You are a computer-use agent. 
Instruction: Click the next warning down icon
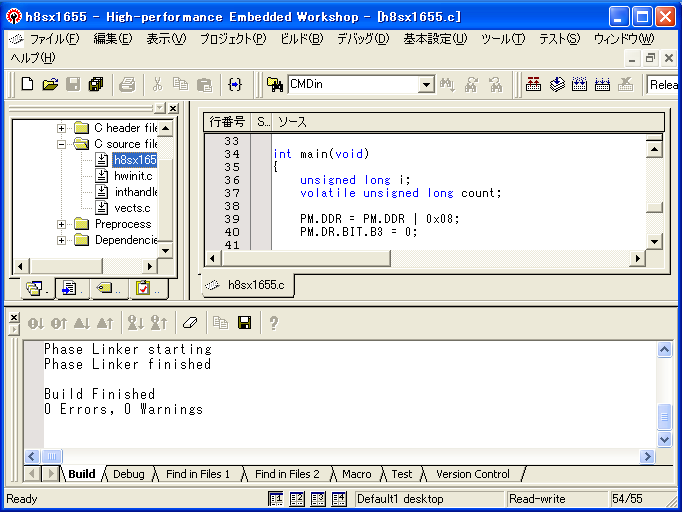pos(82,323)
